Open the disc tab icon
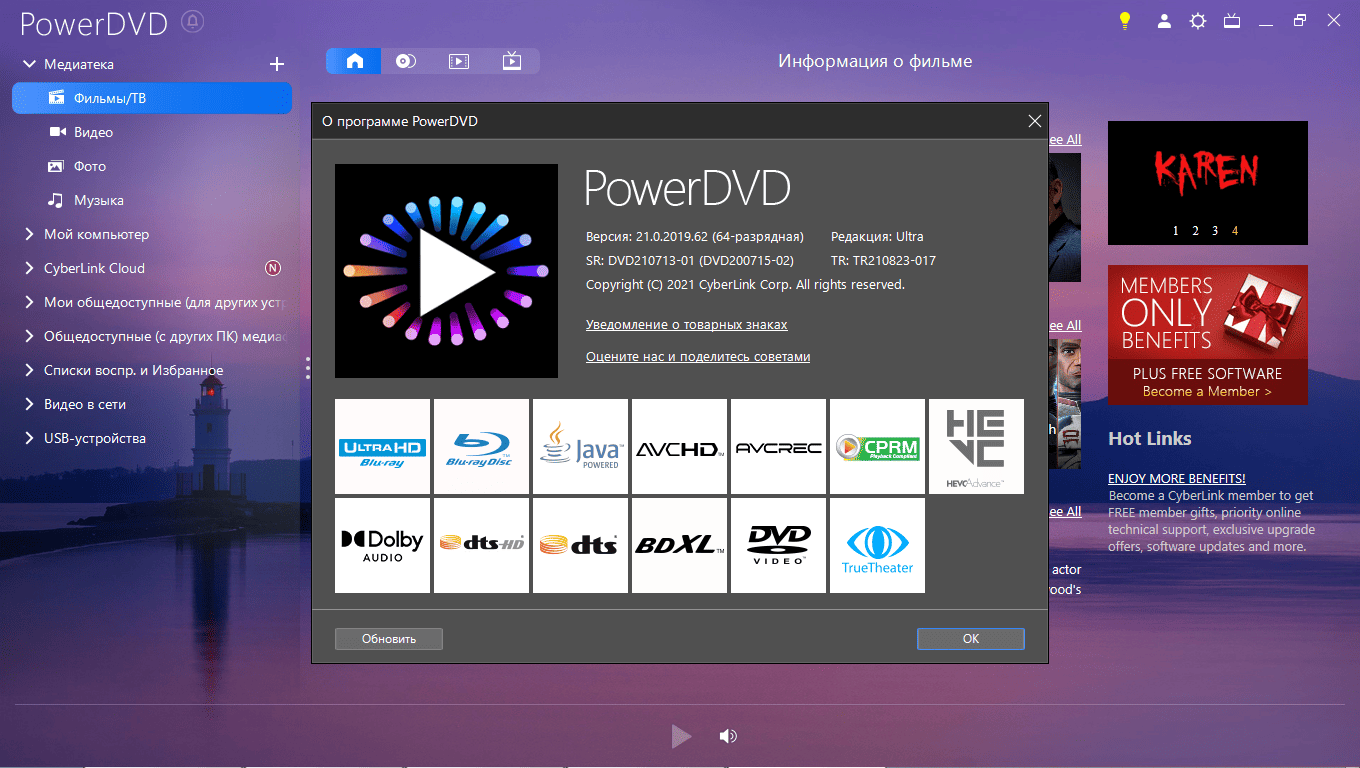Viewport: 1360px width, 768px height. (x=405, y=61)
